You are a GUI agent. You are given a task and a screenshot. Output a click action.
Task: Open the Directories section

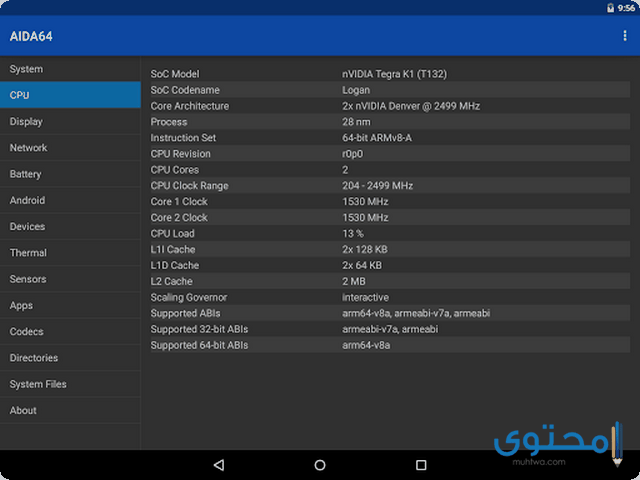70,358
